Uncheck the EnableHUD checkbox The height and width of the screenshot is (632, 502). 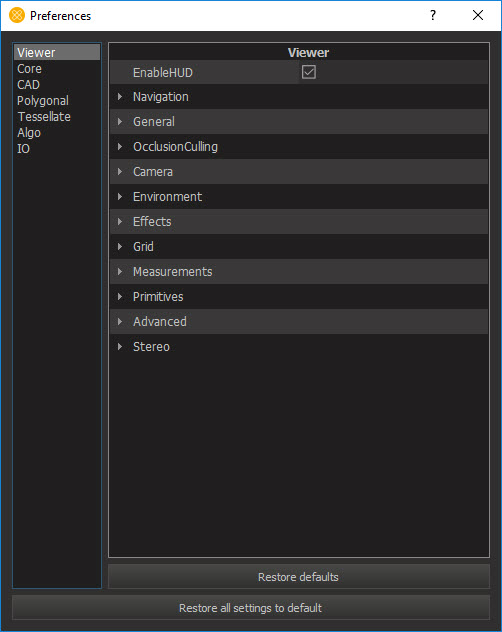pos(308,72)
